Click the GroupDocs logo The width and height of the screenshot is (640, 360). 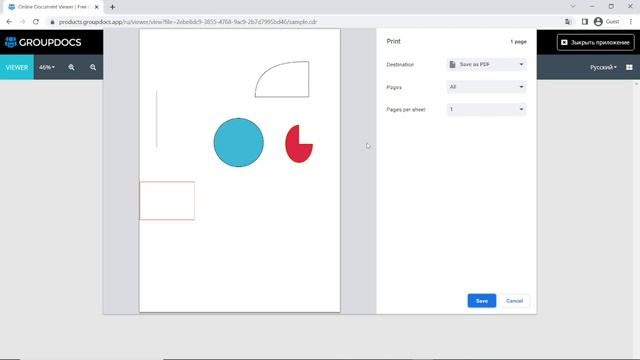click(x=43, y=42)
